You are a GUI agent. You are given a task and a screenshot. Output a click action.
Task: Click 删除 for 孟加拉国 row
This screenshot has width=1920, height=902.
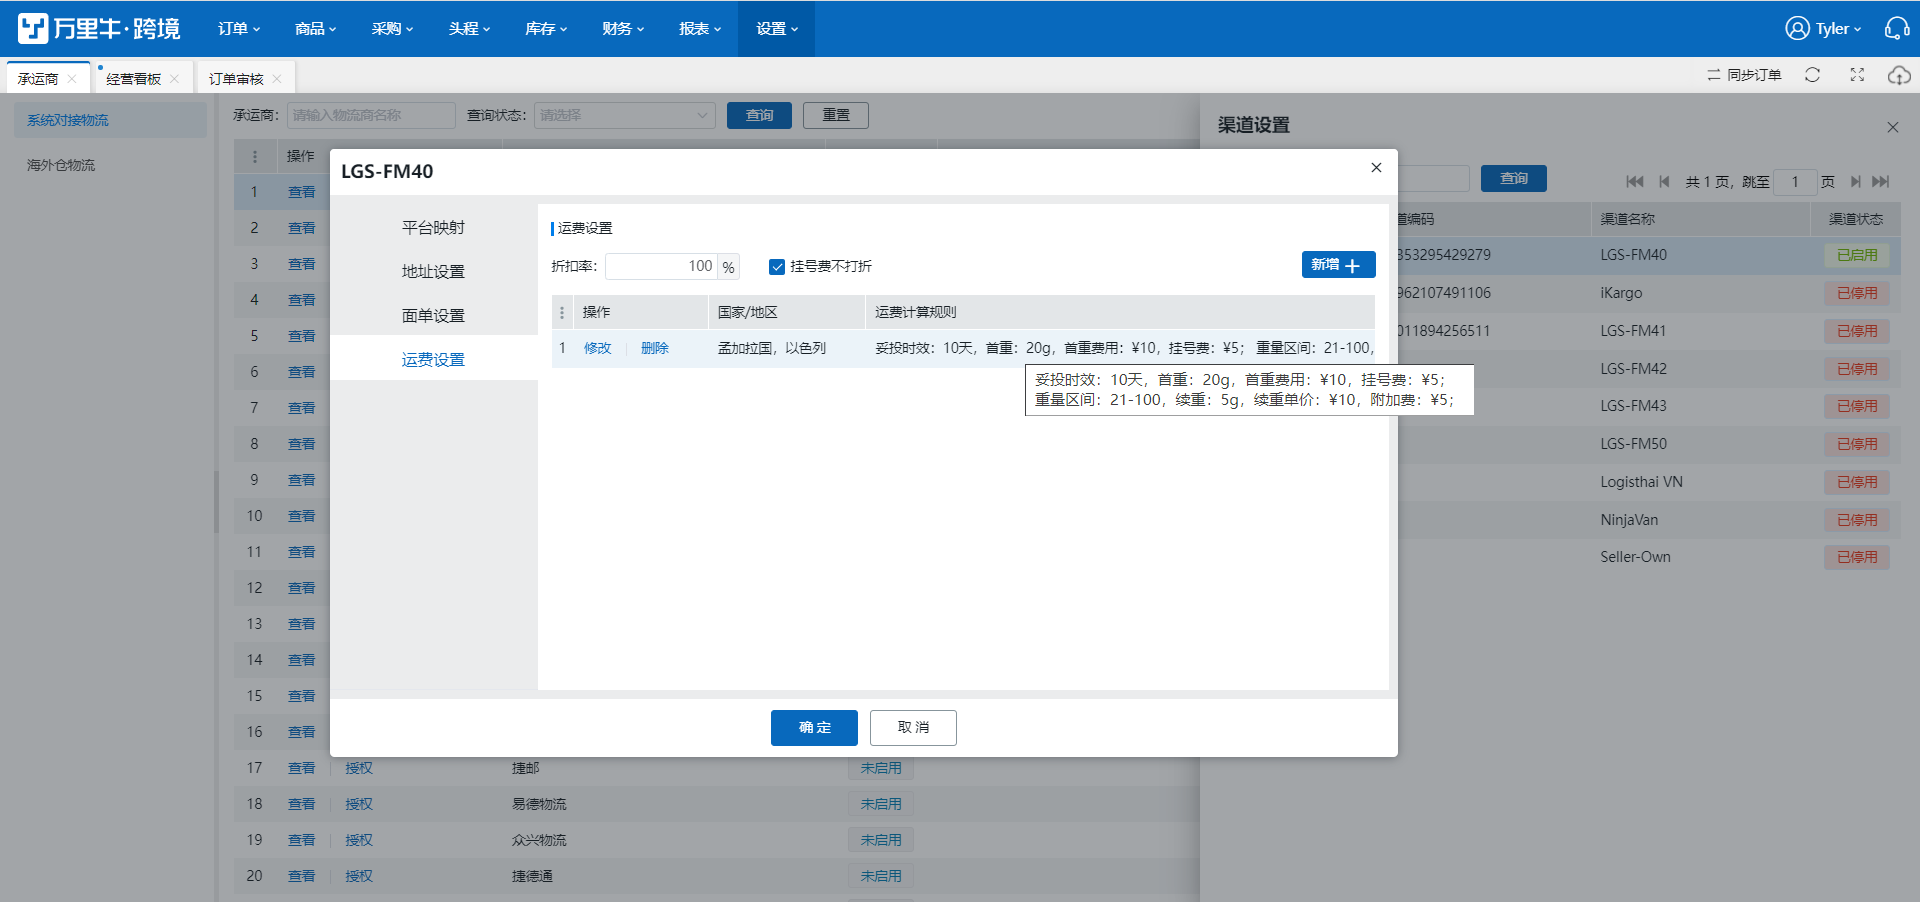point(654,348)
